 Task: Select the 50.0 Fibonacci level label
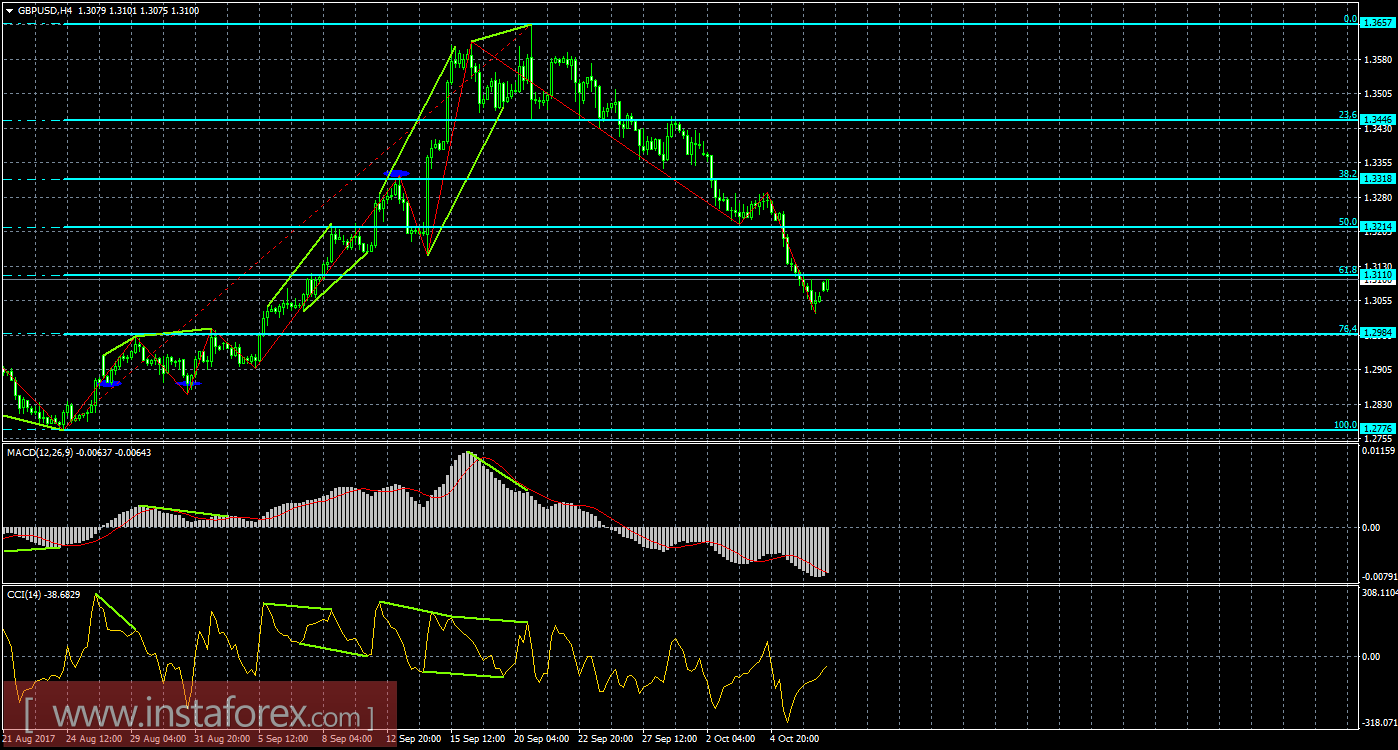coord(1346,220)
